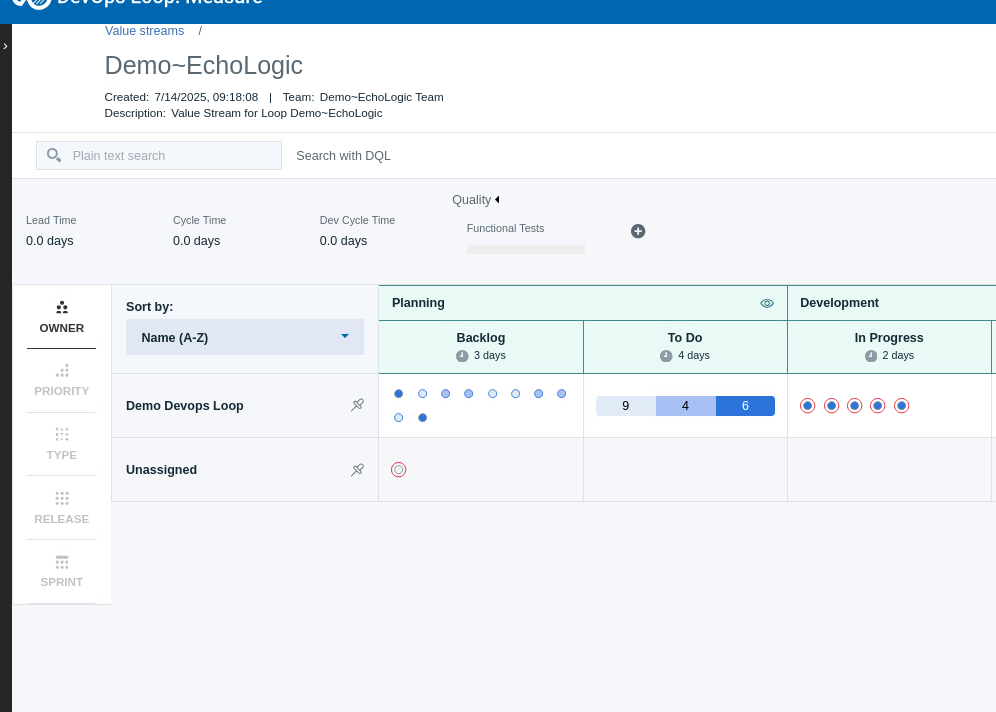Open the last In Progress work item dot
This screenshot has width=996, height=712.
[901, 405]
